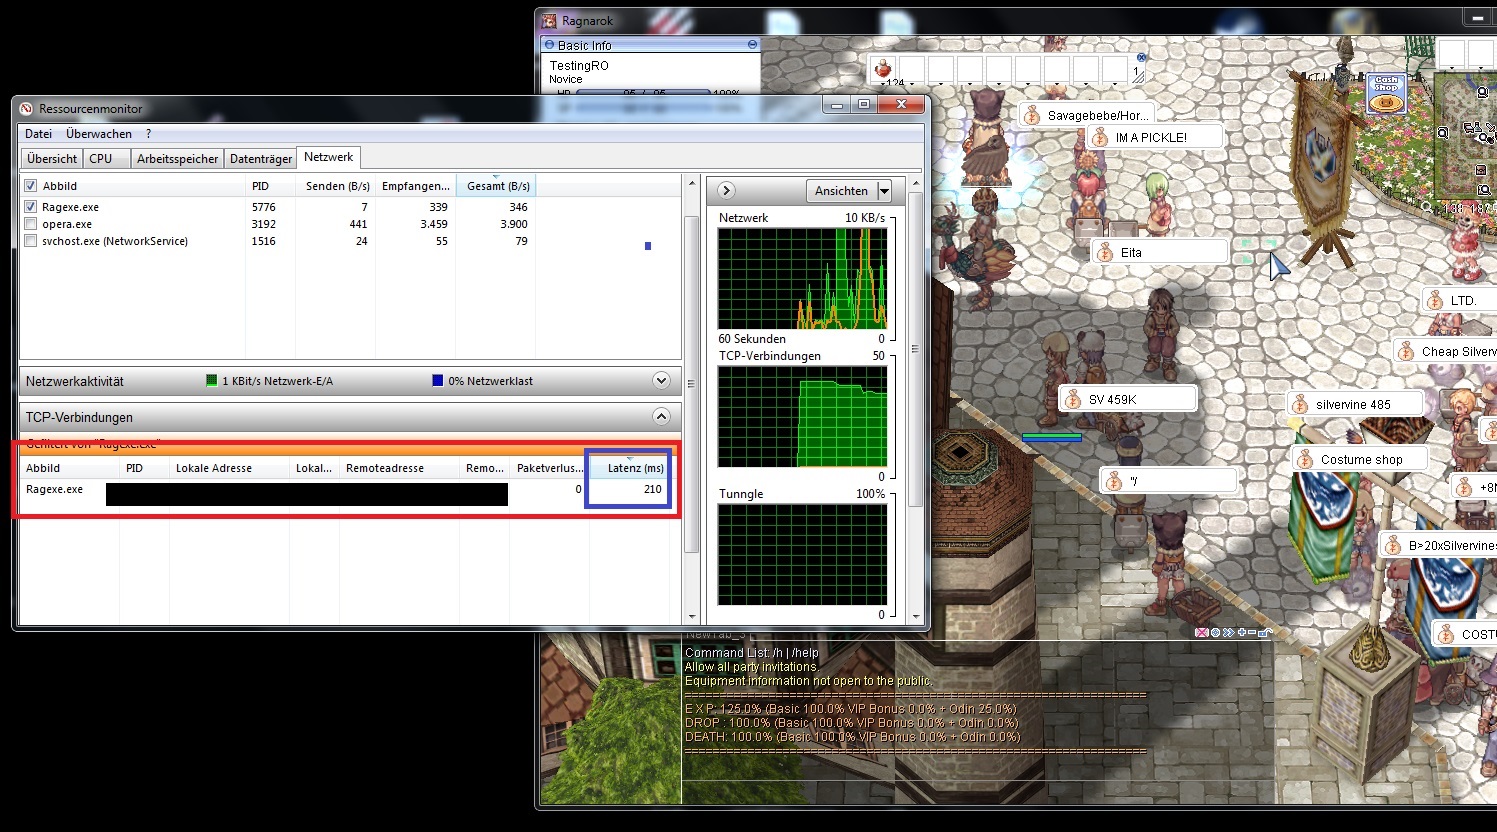Collapse the TCP-Verbindungen section chevron
Image resolution: width=1497 pixels, height=832 pixels.
pyautogui.click(x=661, y=416)
